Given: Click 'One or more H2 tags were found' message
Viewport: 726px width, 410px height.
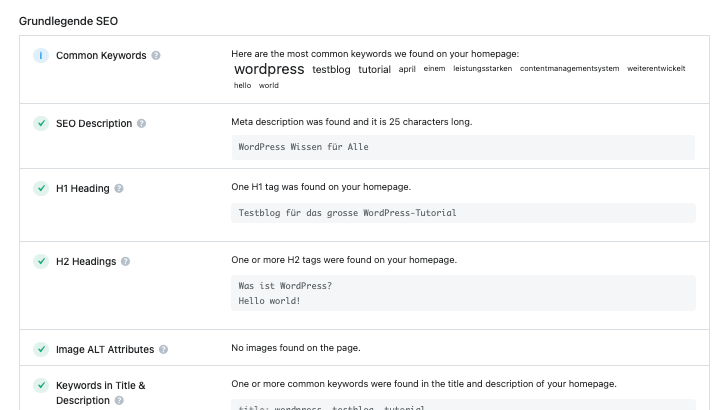Looking at the screenshot, I should point(344,260).
